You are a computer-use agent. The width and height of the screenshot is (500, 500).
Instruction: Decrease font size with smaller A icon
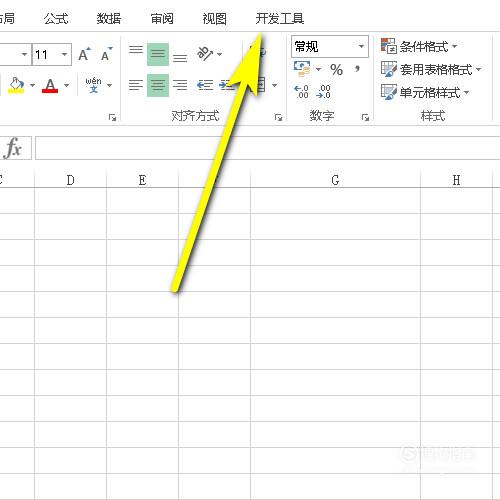106,54
